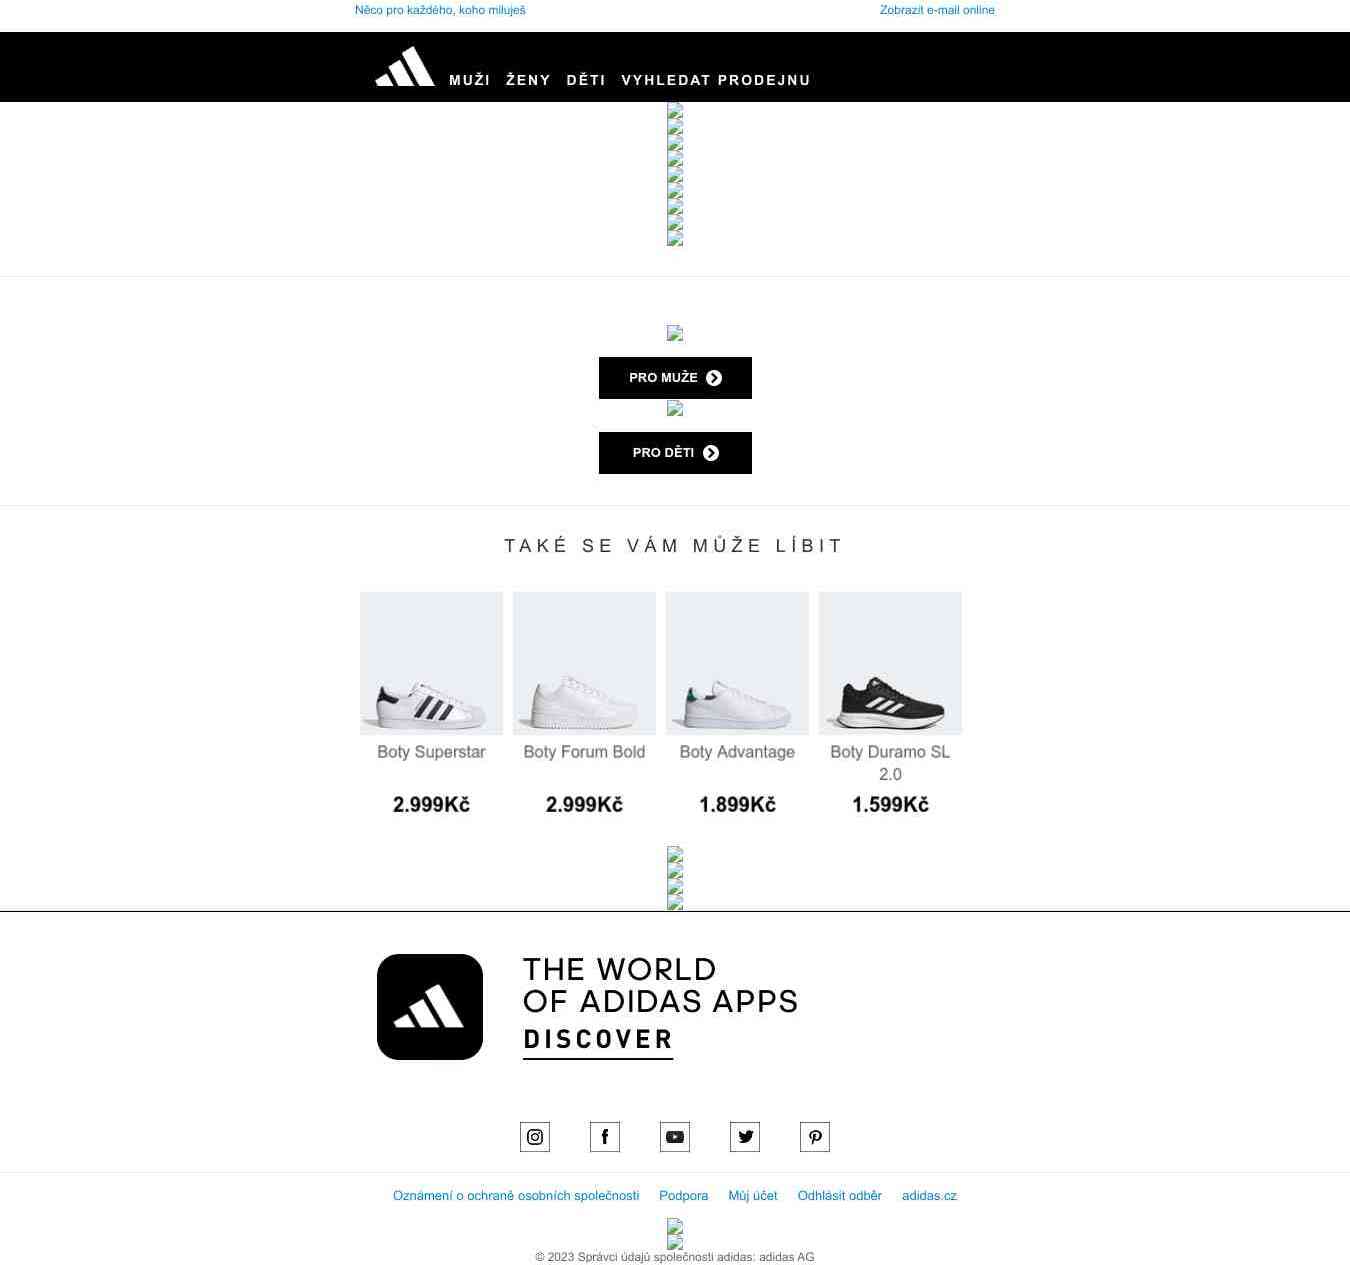Click price 1.899Kč
Viewport: 1350px width, 1265px height.
737,805
